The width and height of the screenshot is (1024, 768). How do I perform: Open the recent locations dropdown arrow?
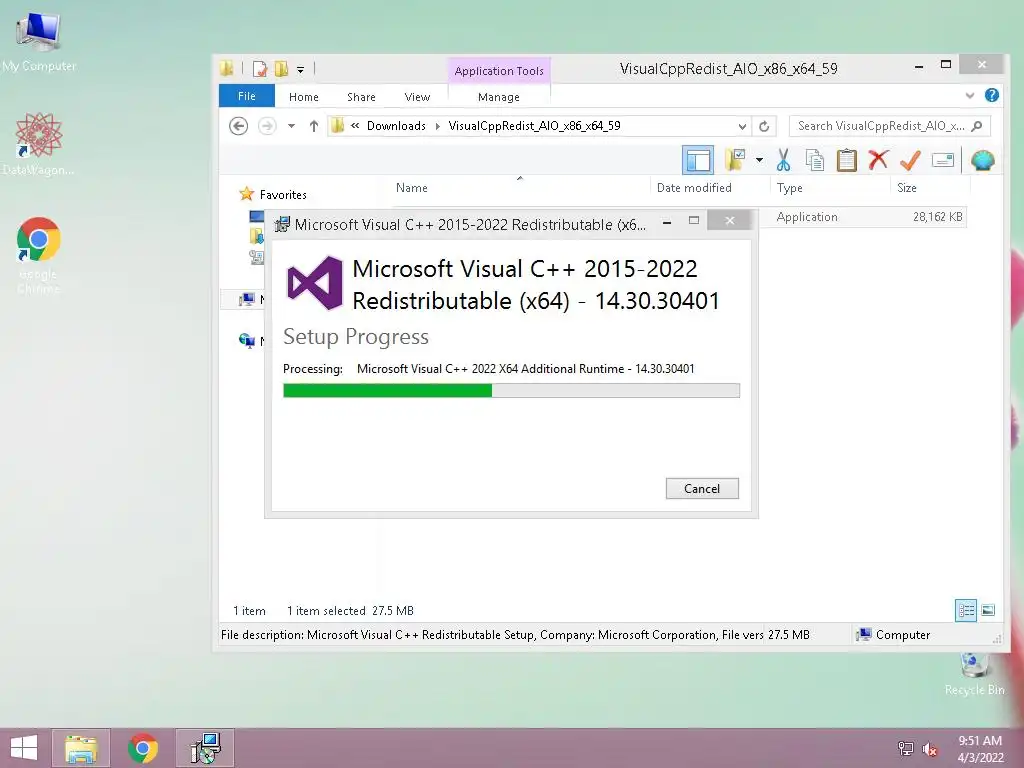point(291,125)
